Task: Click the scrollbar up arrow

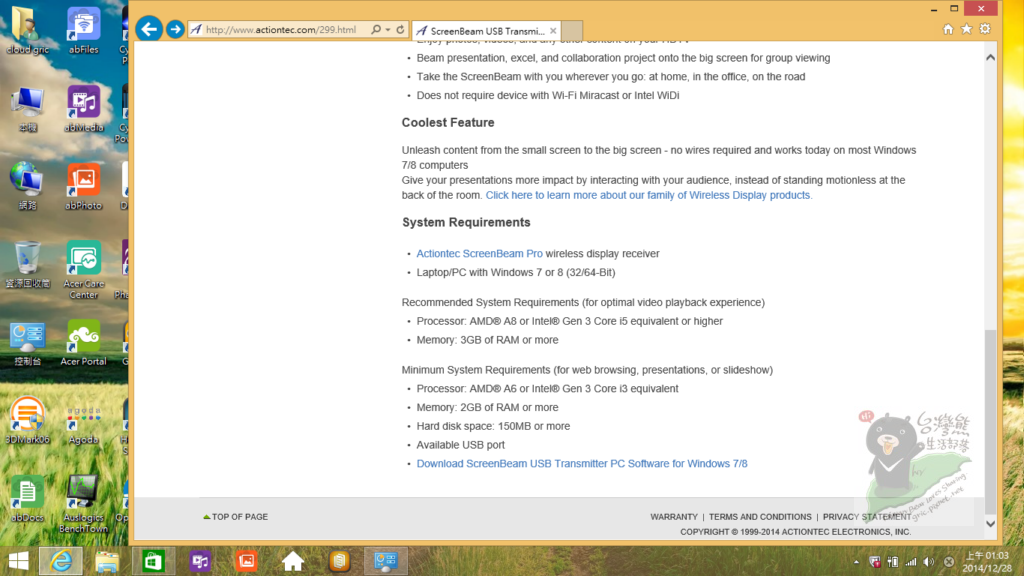Action: coord(990,57)
